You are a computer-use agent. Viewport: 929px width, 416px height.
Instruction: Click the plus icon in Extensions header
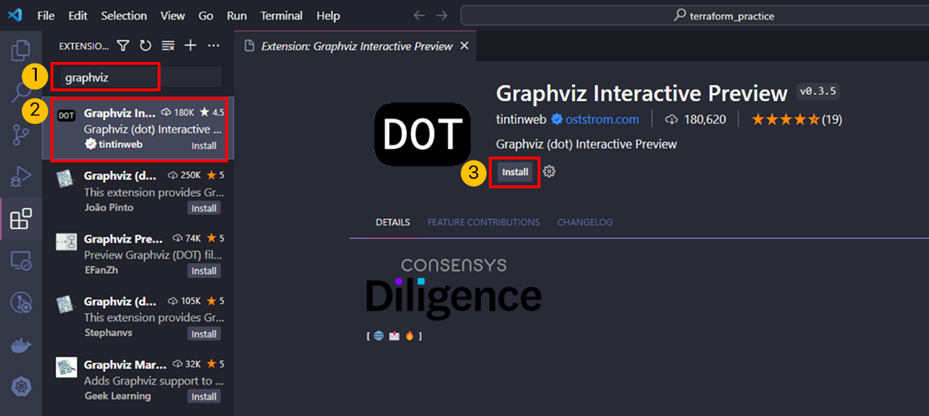coord(190,46)
